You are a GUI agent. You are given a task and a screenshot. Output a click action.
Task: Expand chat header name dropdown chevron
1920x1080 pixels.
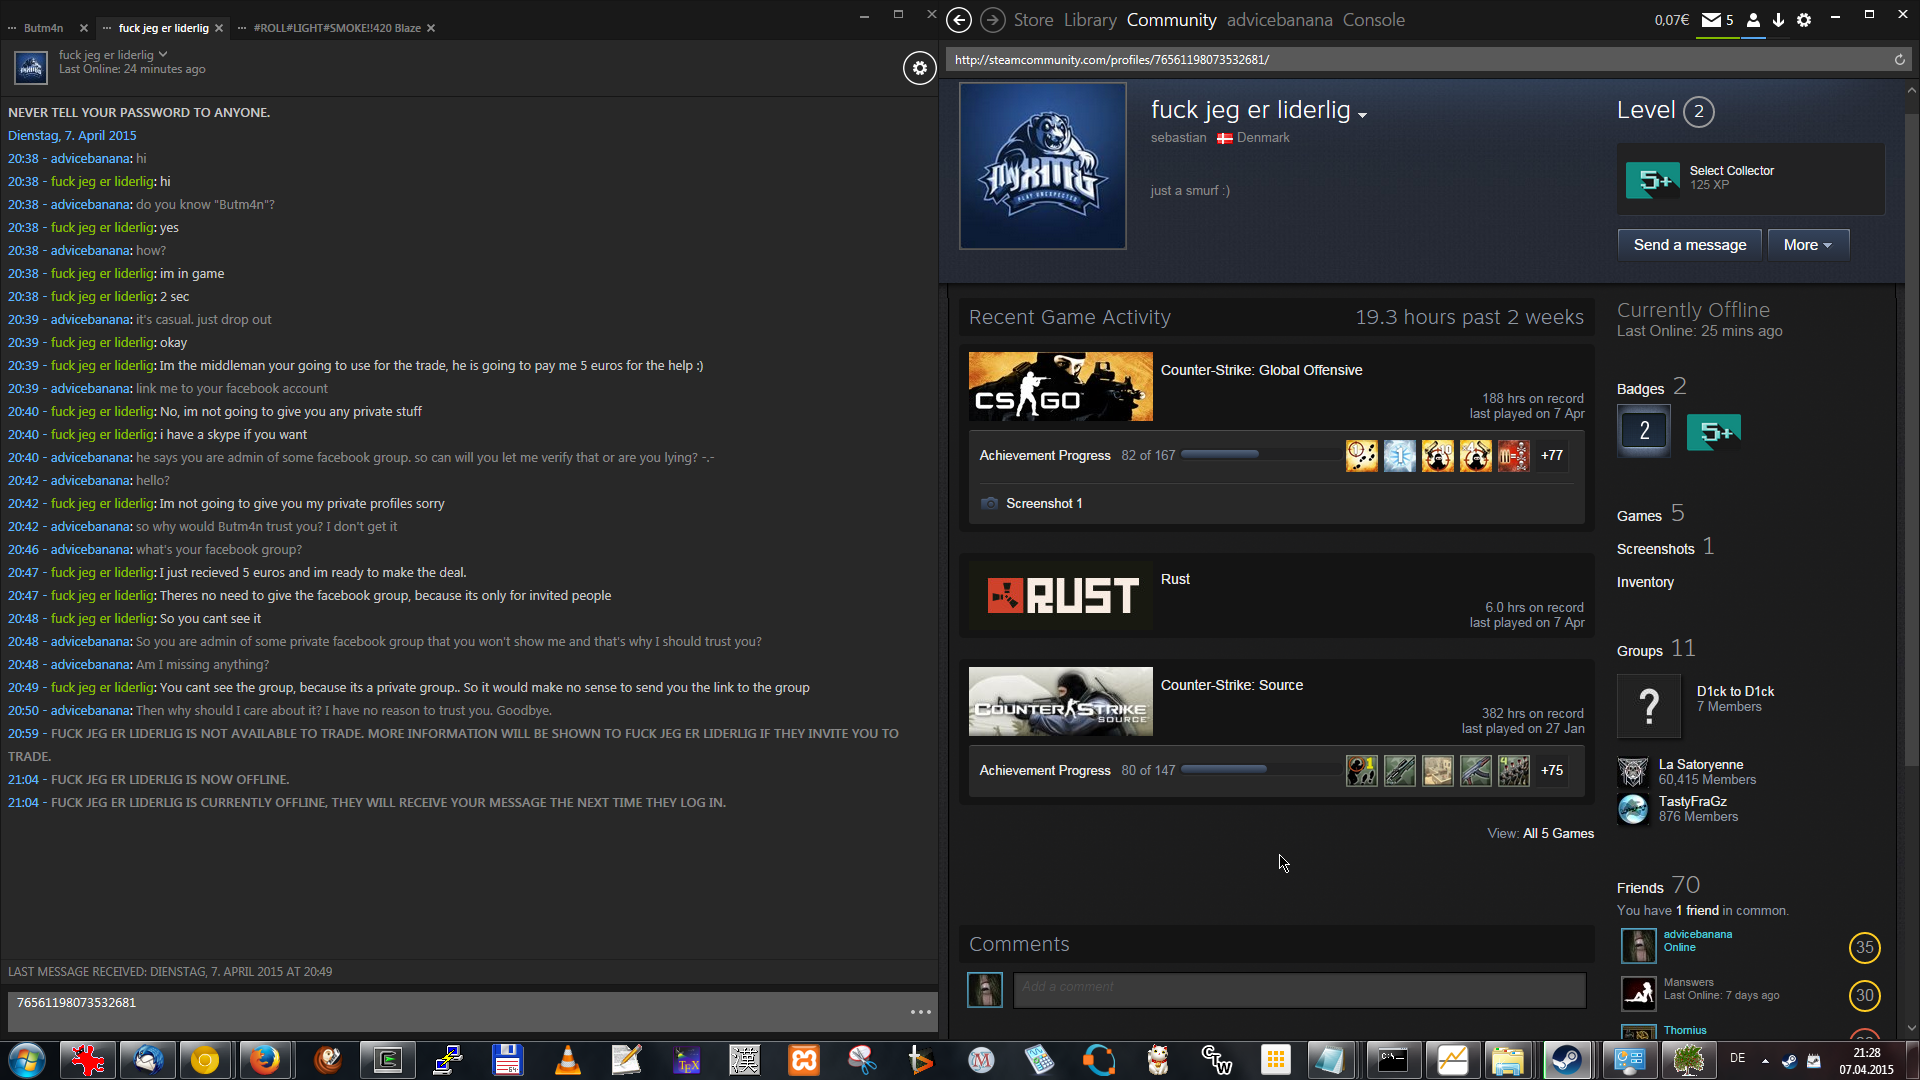pyautogui.click(x=163, y=55)
